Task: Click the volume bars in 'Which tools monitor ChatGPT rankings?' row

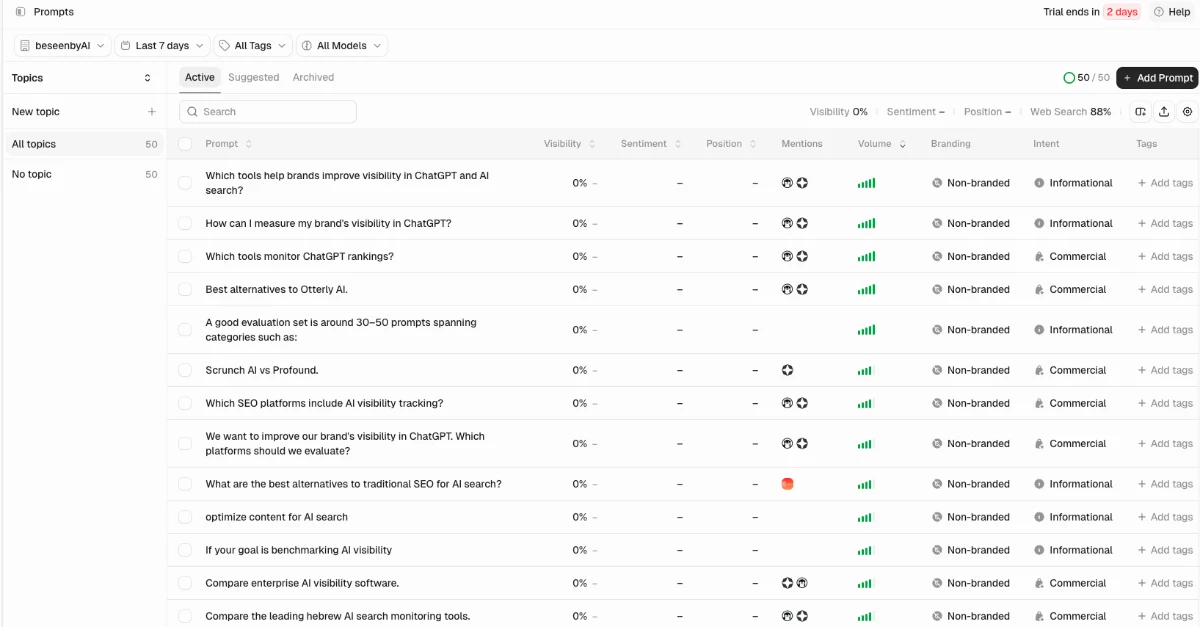Action: click(866, 256)
